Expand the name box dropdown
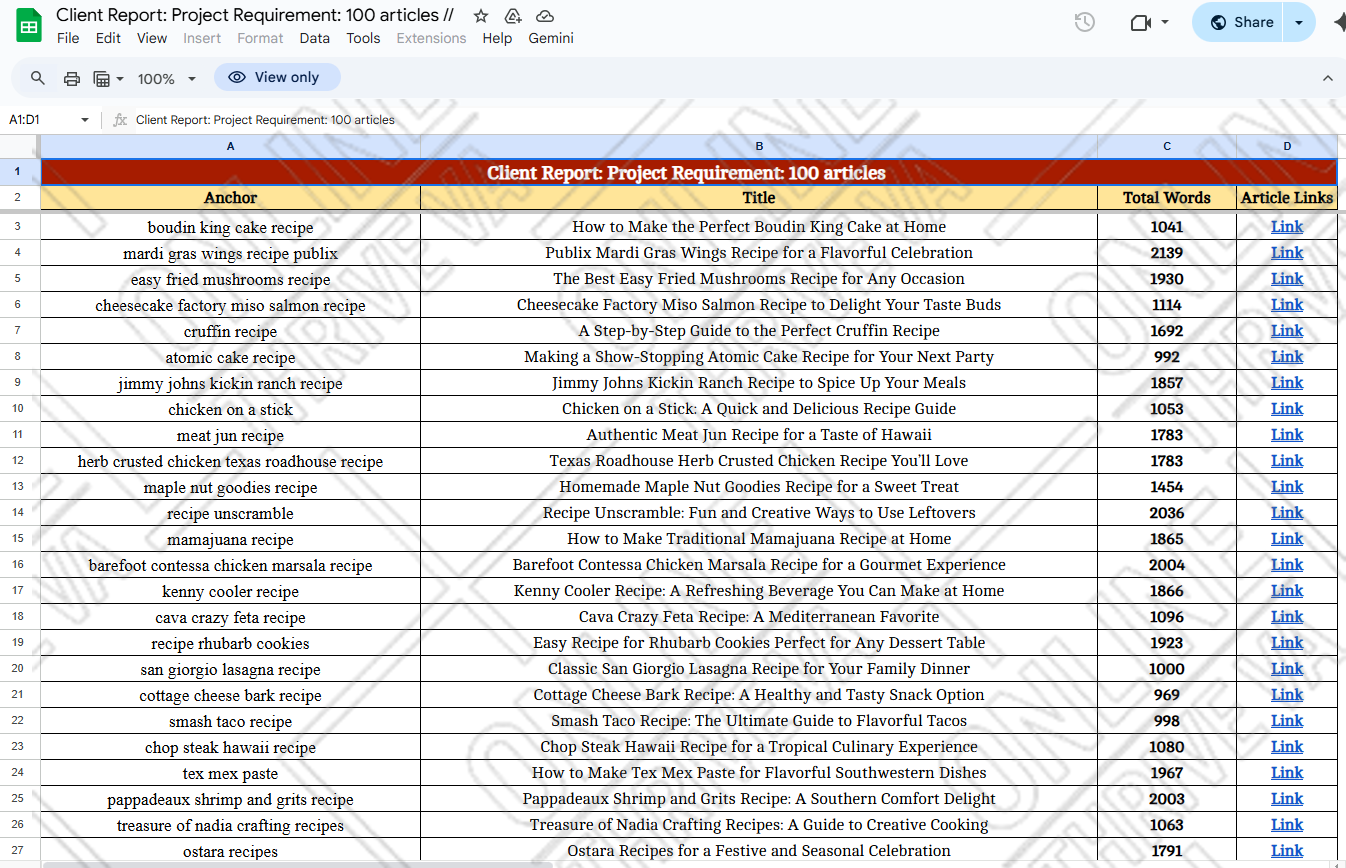The width and height of the screenshot is (1346, 868). coord(84,118)
